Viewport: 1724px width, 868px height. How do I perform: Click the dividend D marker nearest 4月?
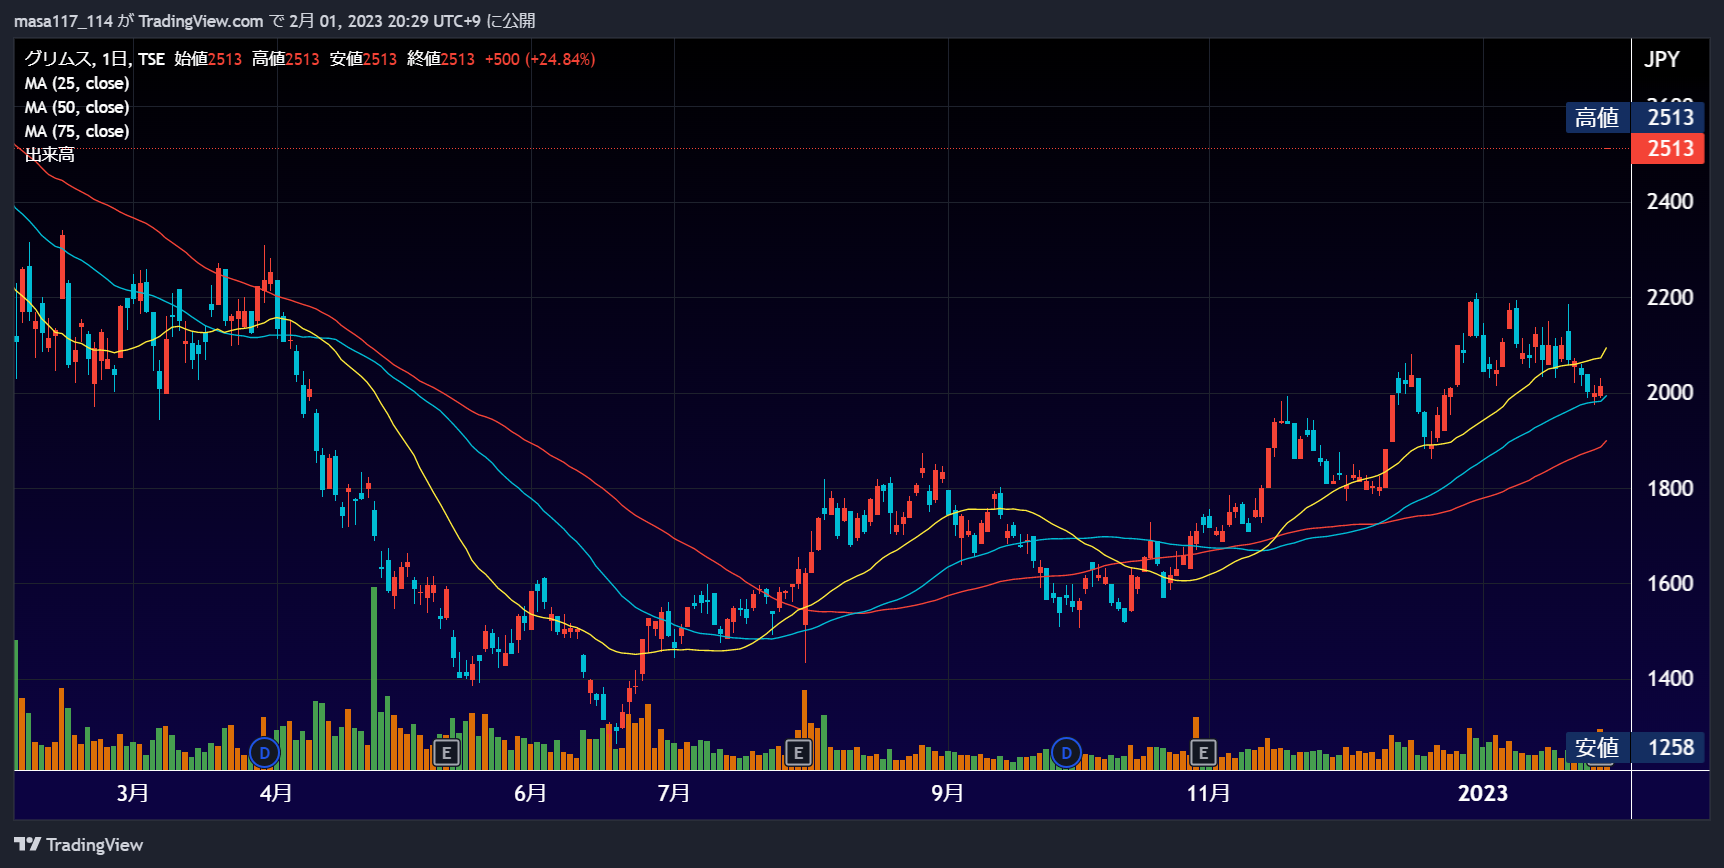click(x=265, y=752)
